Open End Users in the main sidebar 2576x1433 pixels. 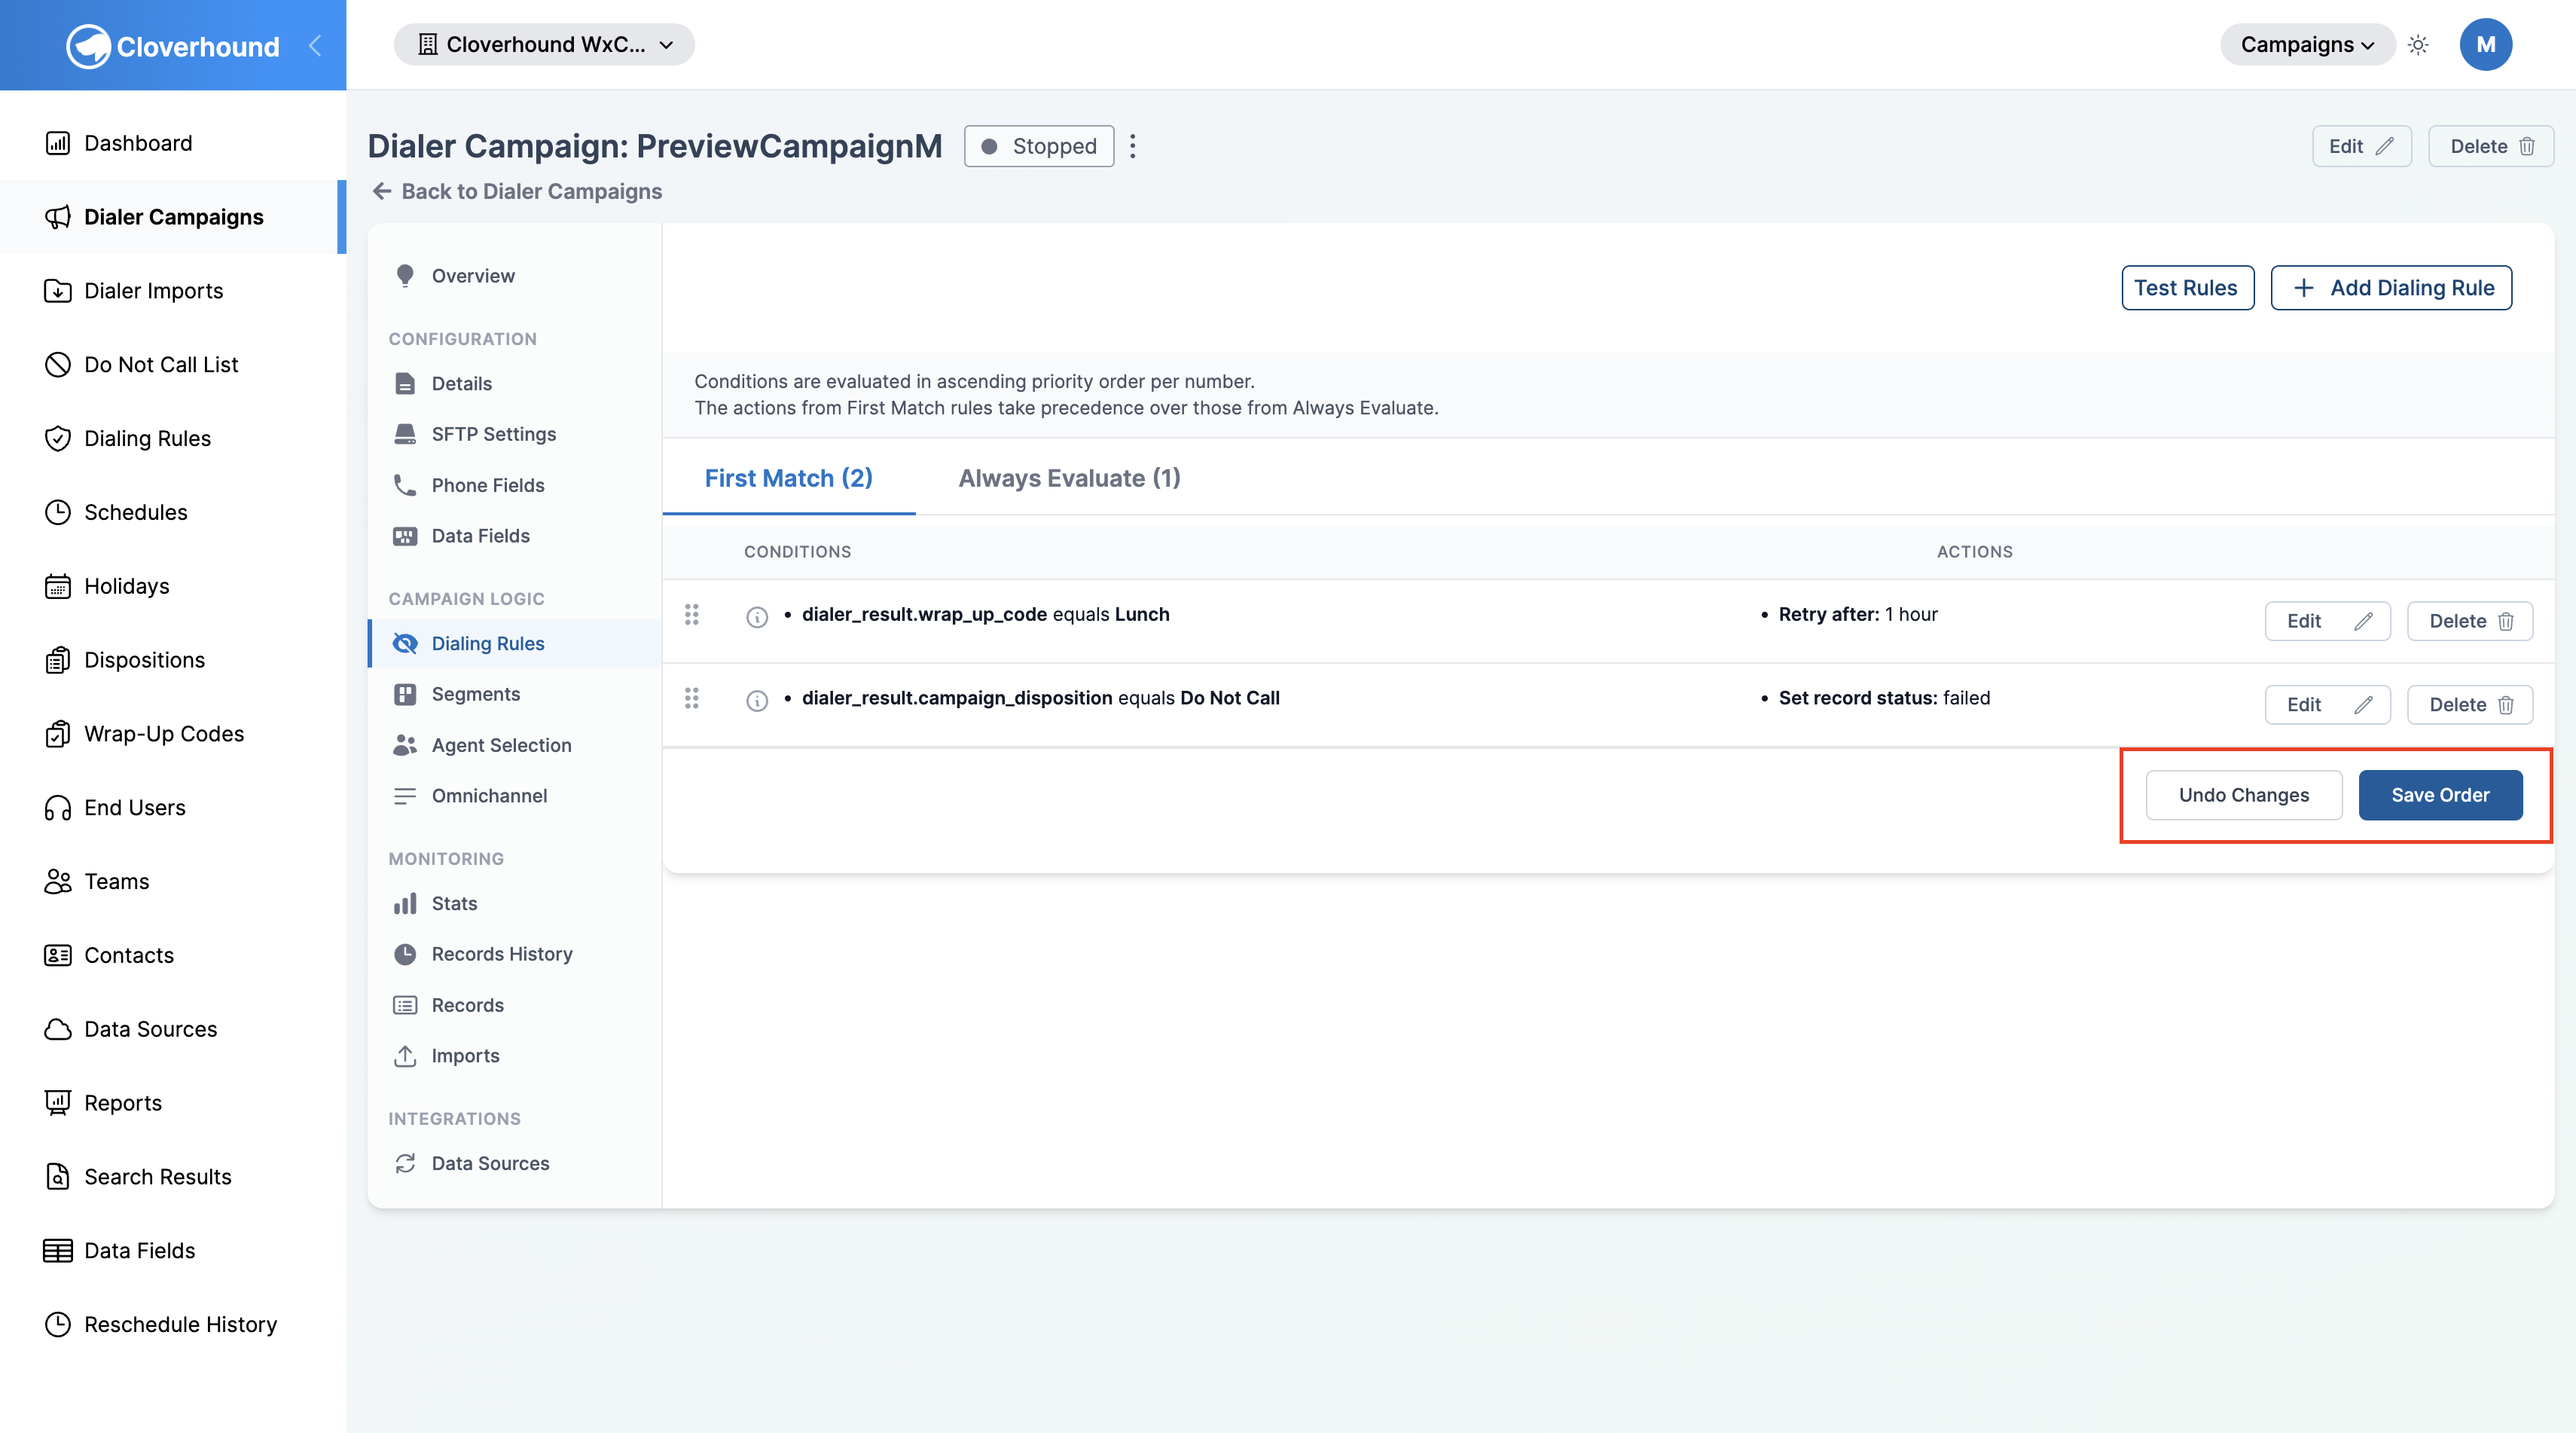tap(172, 808)
